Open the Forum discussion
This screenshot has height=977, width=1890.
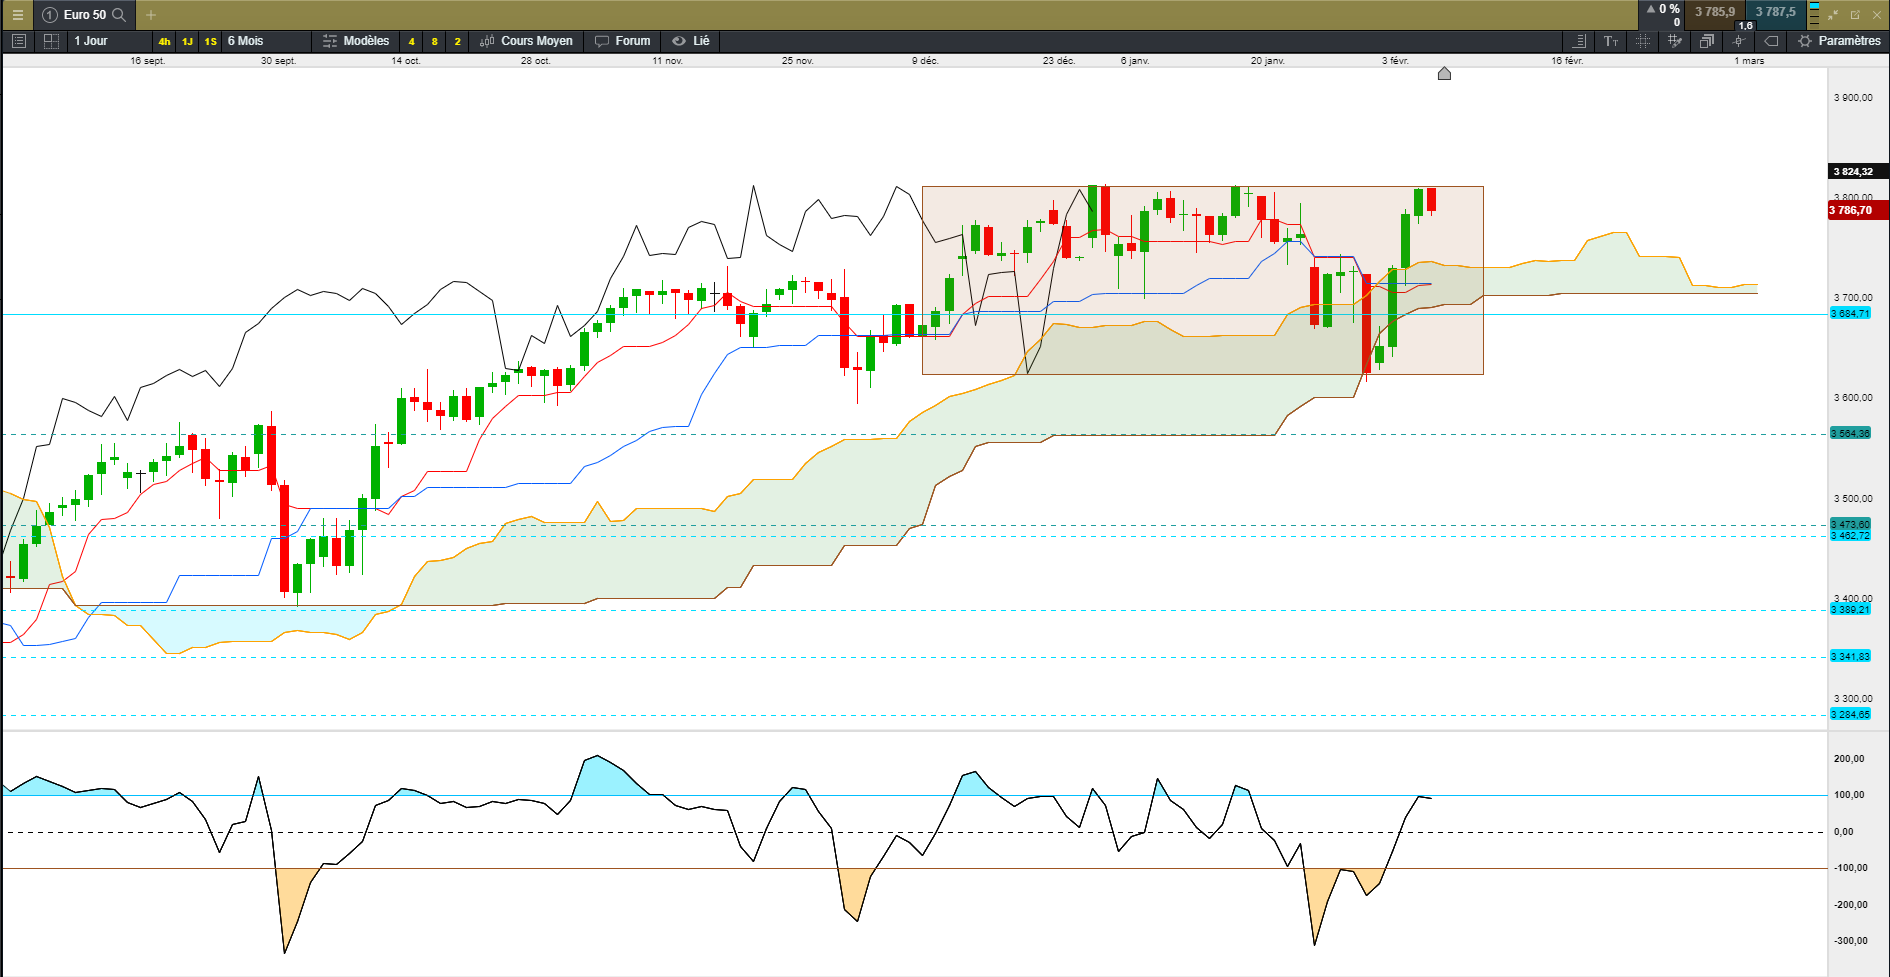click(x=623, y=41)
